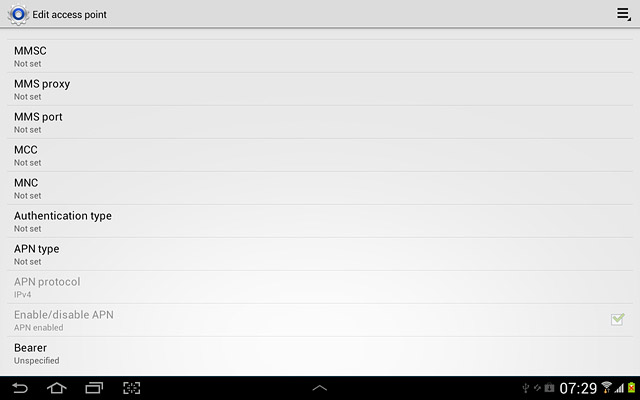Tap the screen capture icon in navigation bar
This screenshot has height=400, width=640.
pos(131,388)
